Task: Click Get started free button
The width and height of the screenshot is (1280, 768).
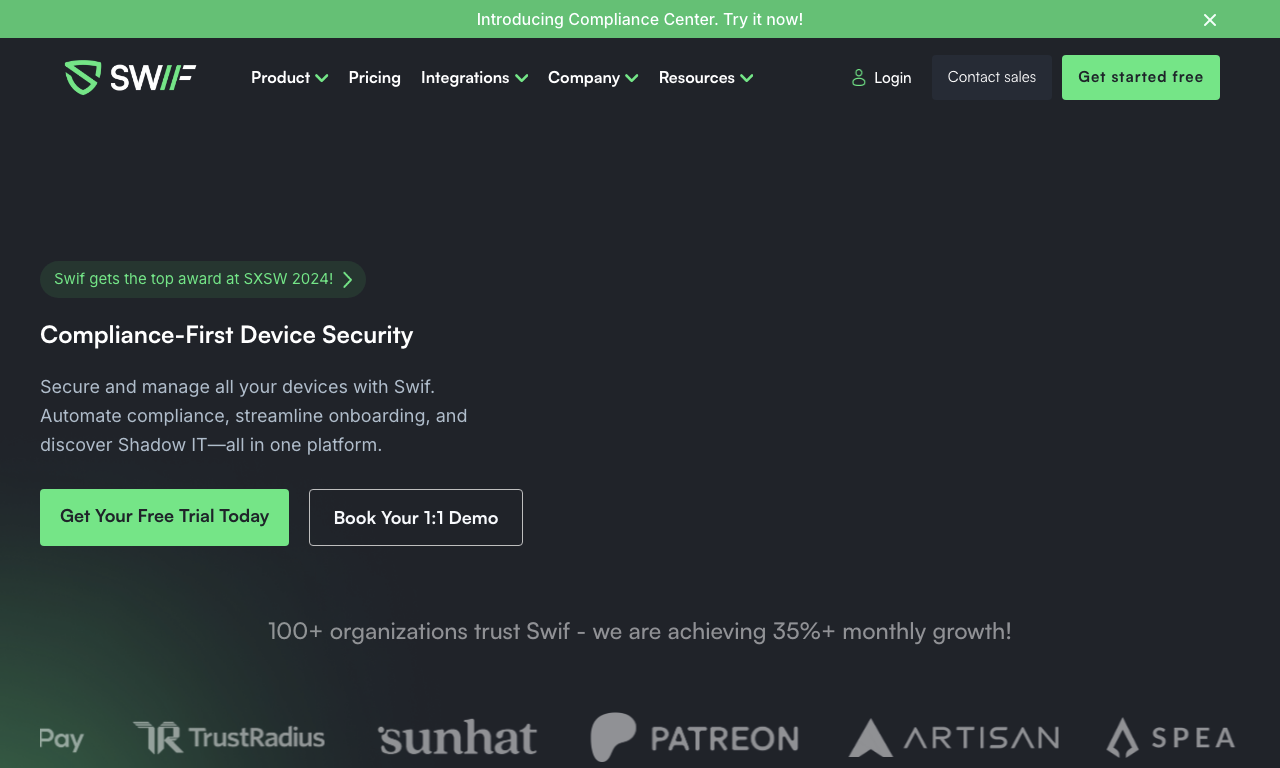Action: (1141, 77)
